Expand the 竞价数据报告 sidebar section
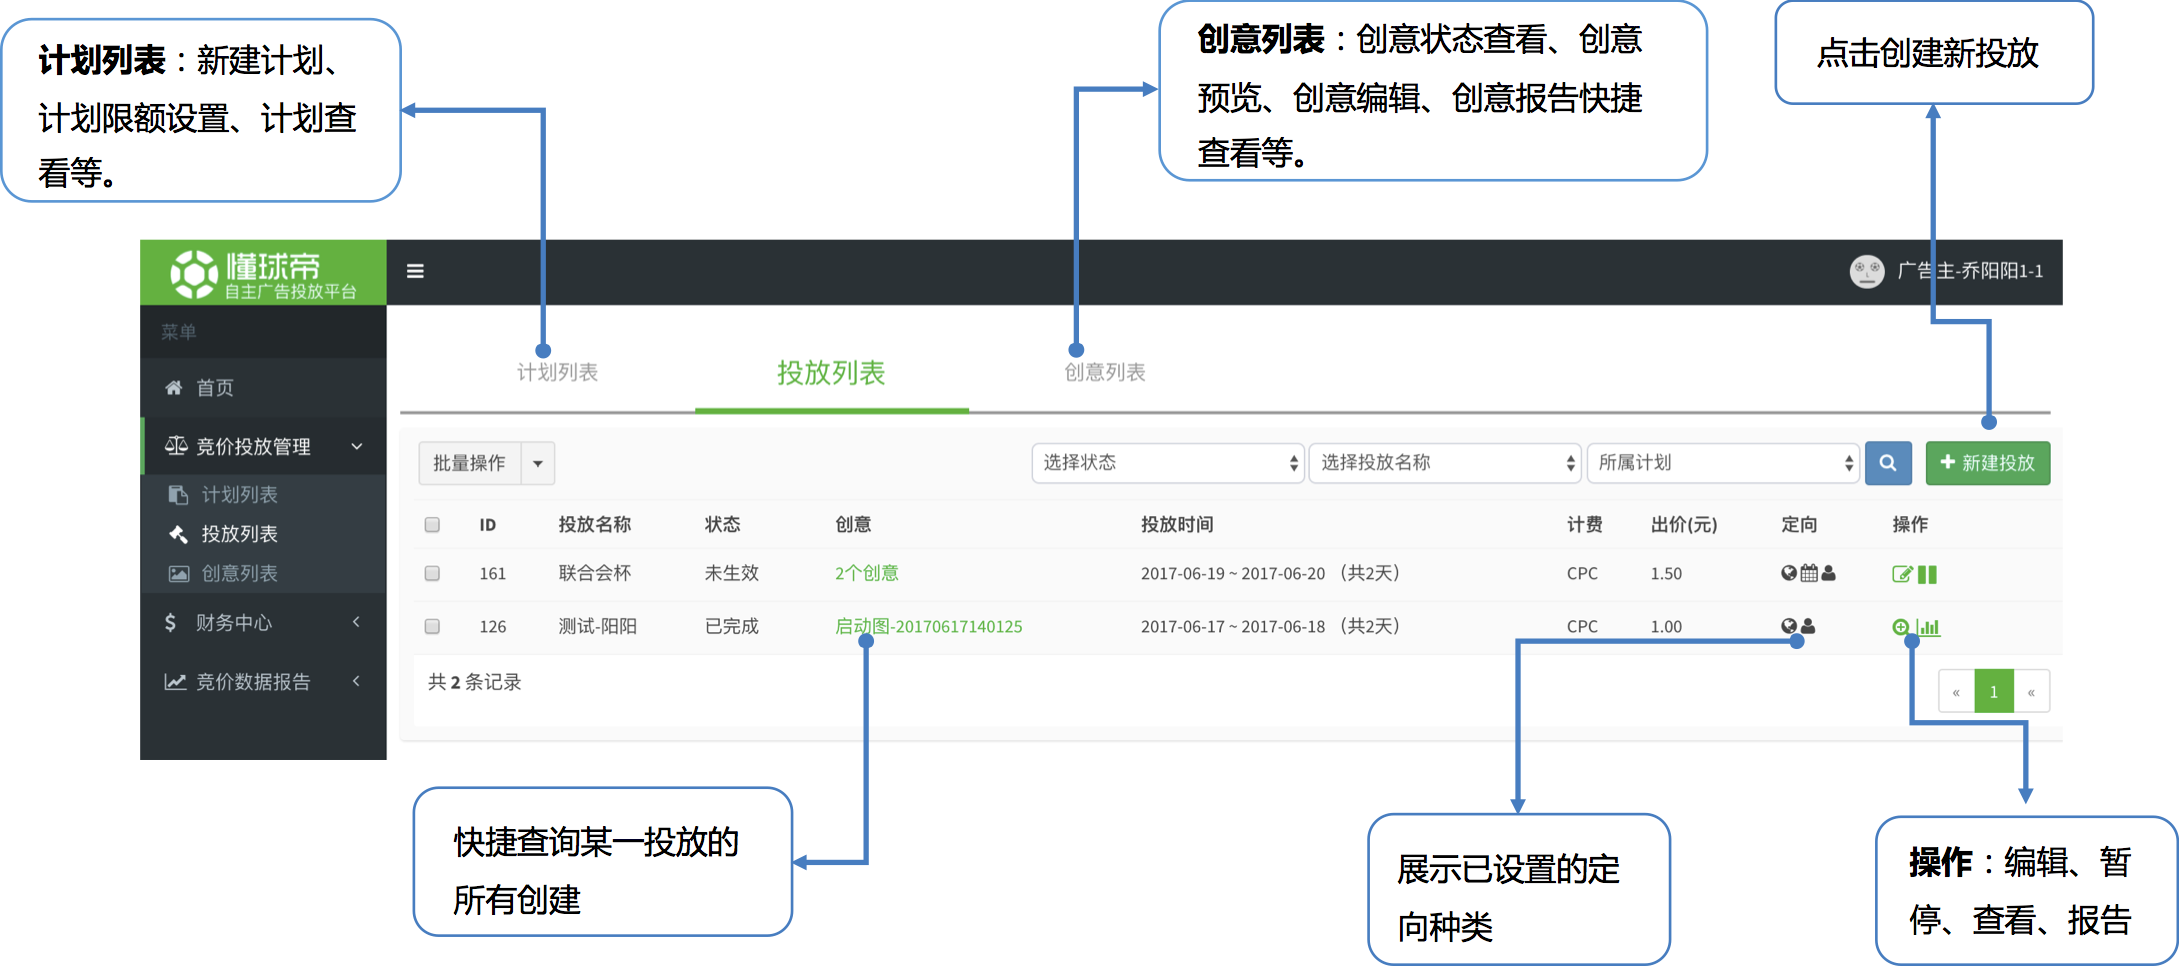The height and width of the screenshot is (966, 2179). click(x=263, y=682)
